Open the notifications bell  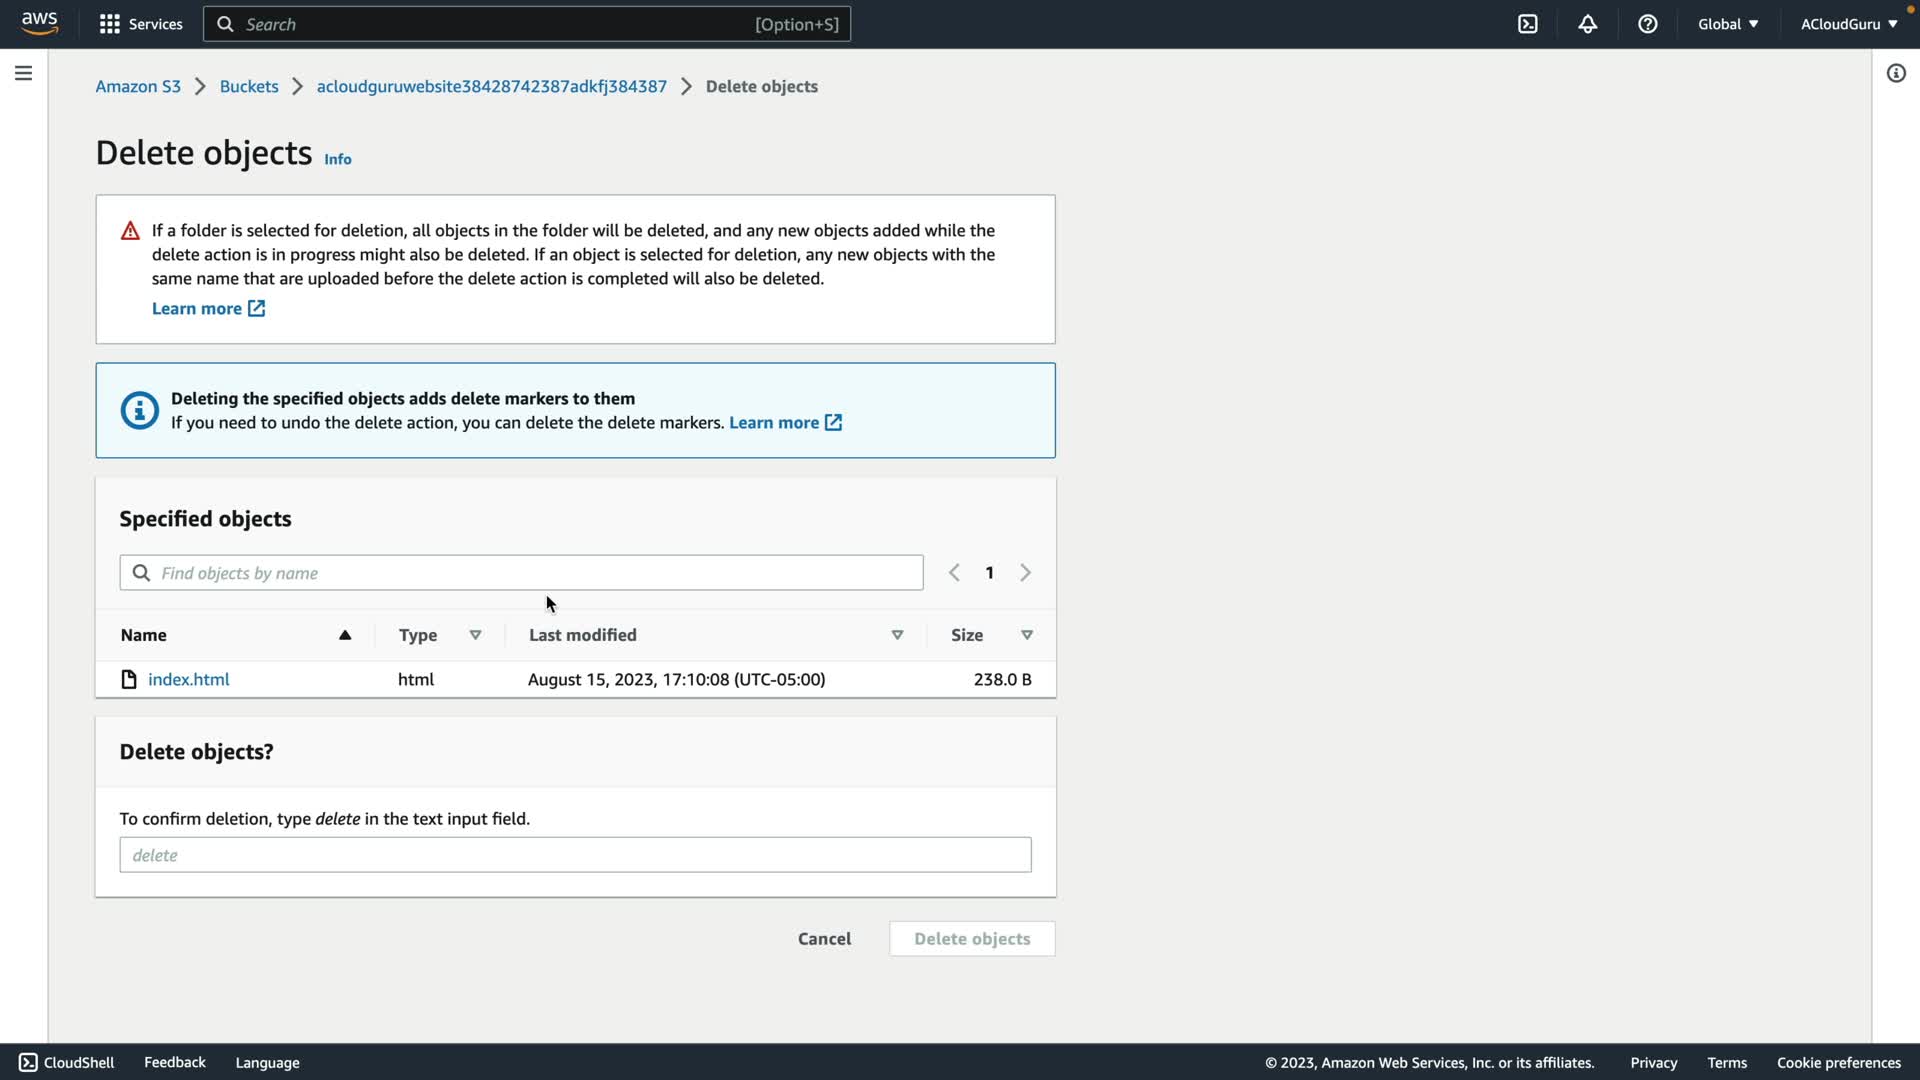1587,24
